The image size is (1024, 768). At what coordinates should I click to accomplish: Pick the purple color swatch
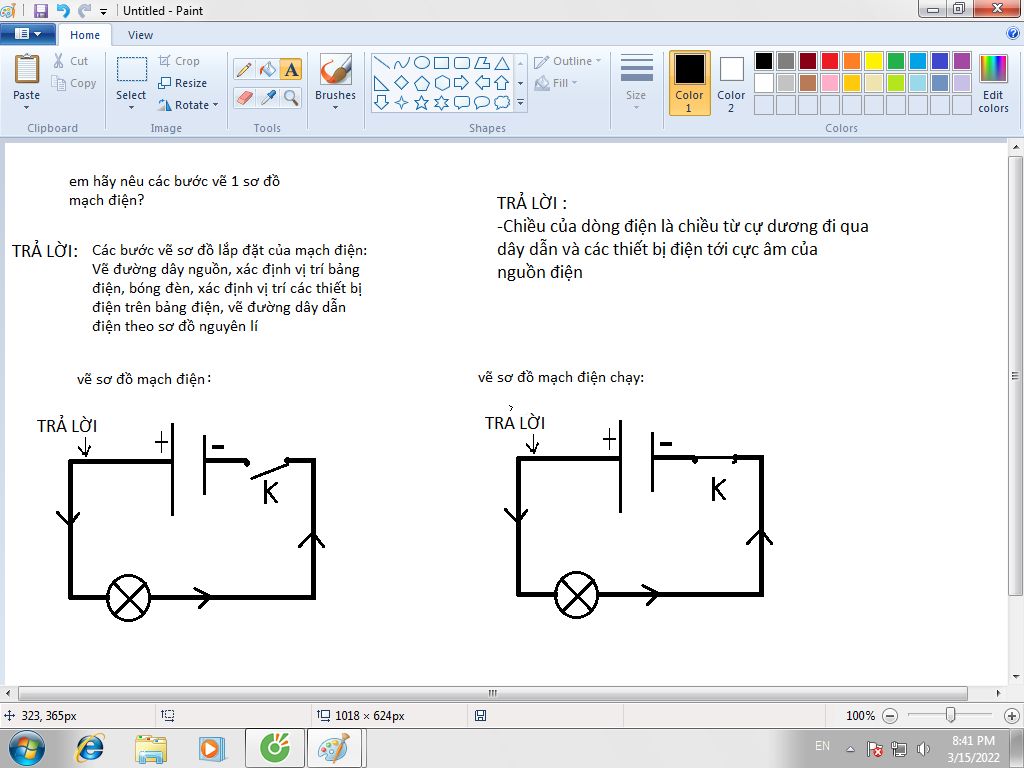[x=962, y=61]
